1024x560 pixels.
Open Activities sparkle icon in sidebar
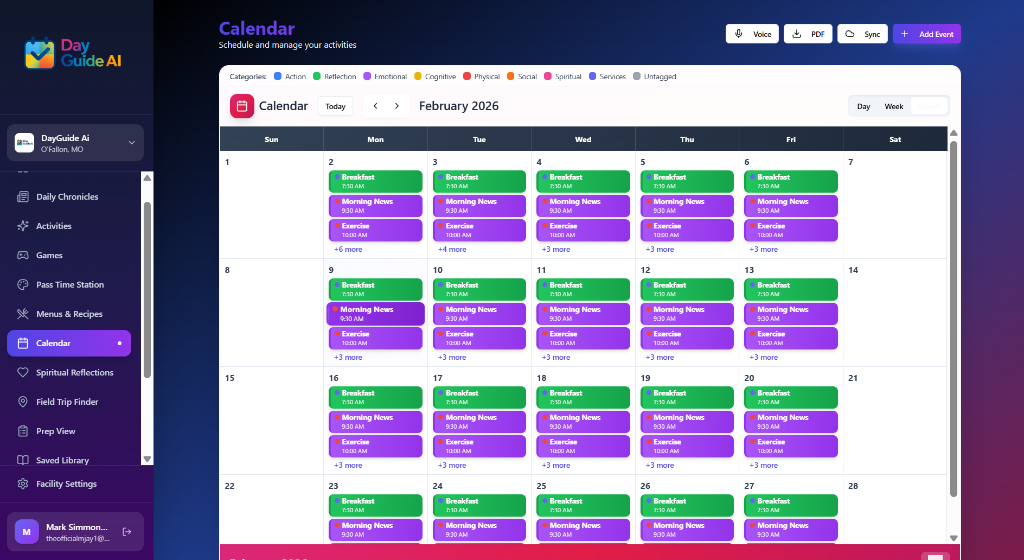tap(23, 226)
